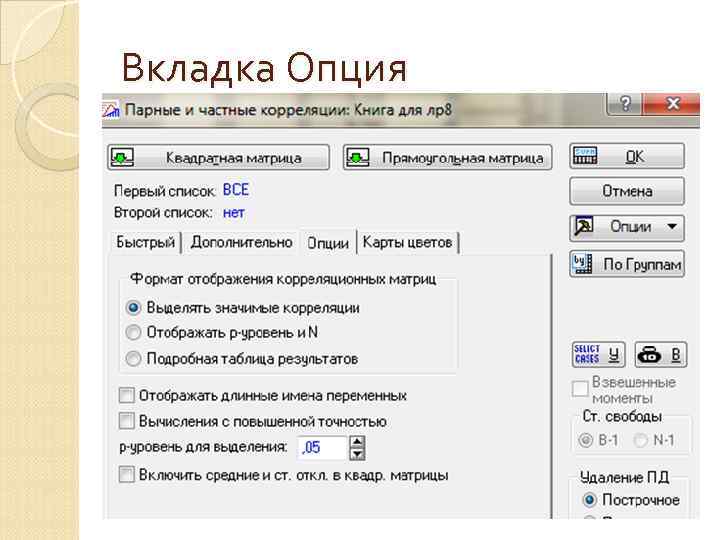Screen dimensions: 720x540
Task: Click the weight button marked B
Action: 660,354
